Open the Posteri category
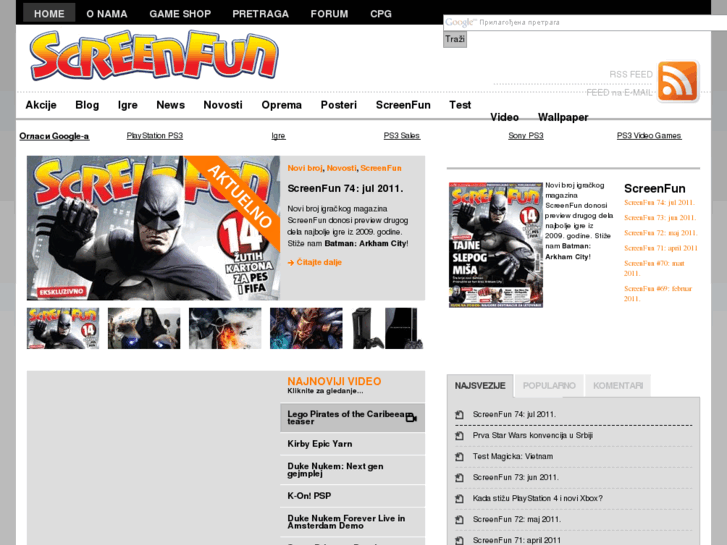The image size is (727, 545). point(338,105)
